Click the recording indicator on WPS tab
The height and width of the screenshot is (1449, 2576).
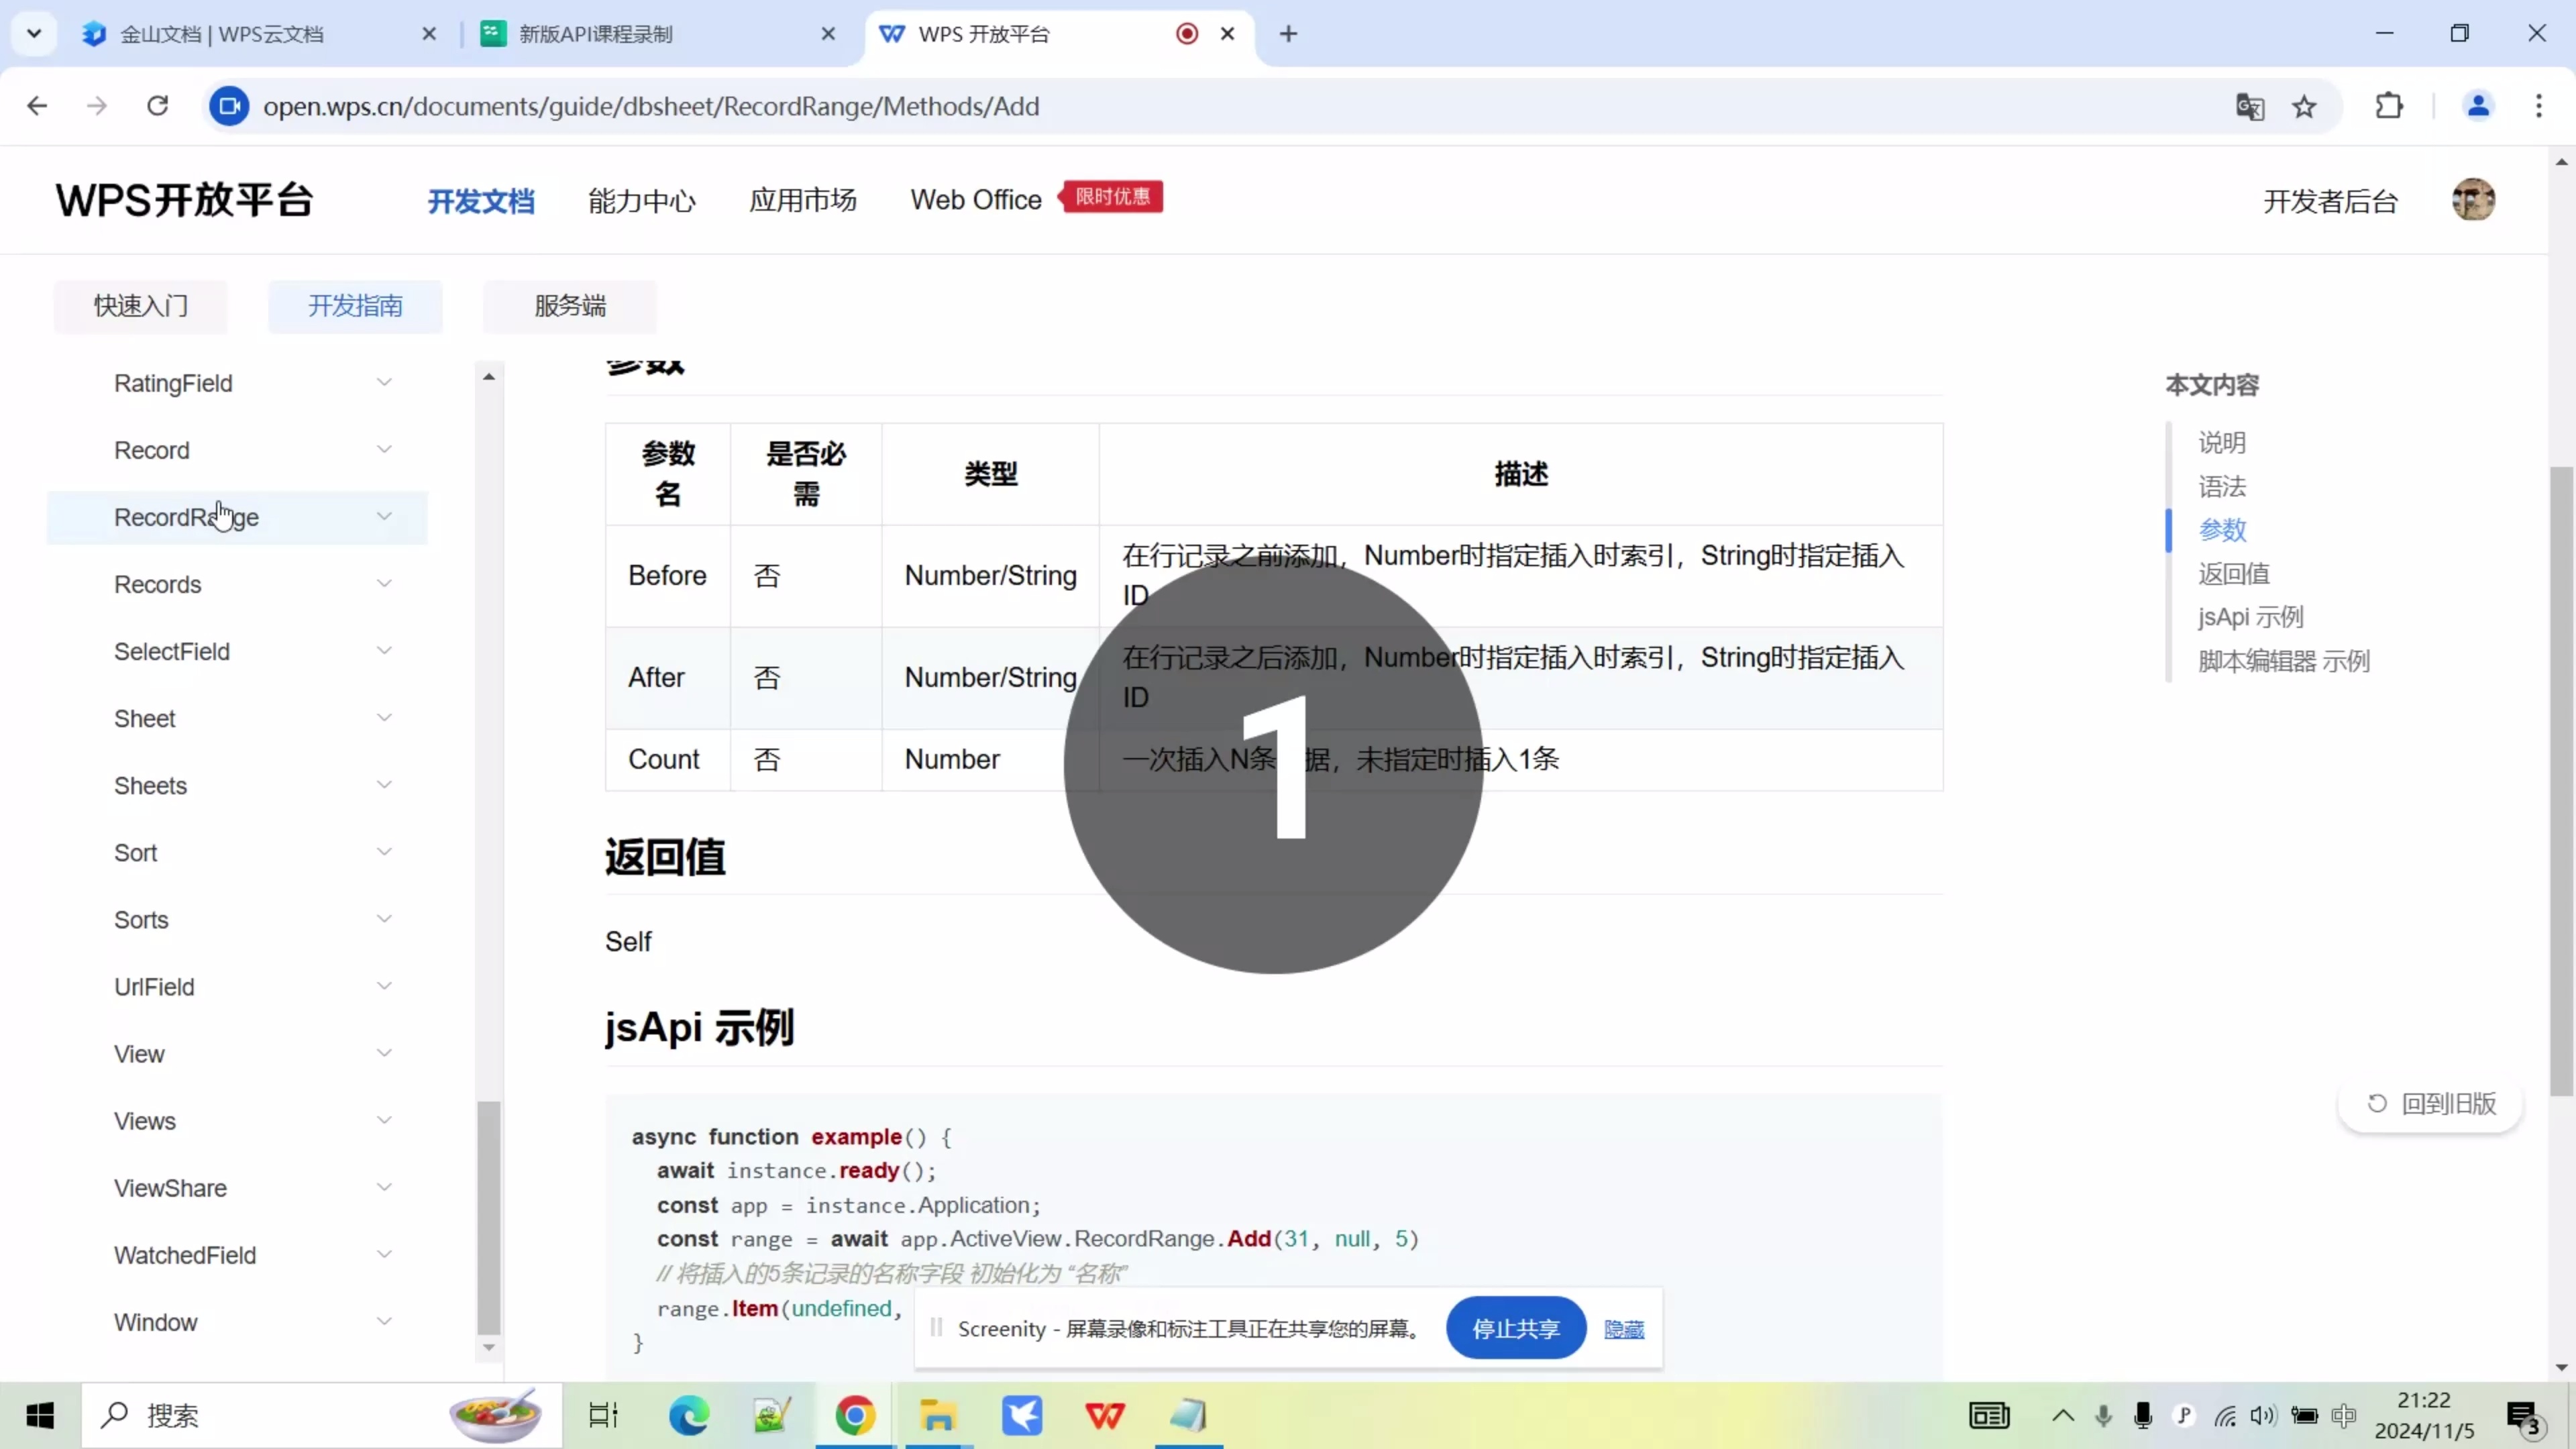pos(1186,33)
